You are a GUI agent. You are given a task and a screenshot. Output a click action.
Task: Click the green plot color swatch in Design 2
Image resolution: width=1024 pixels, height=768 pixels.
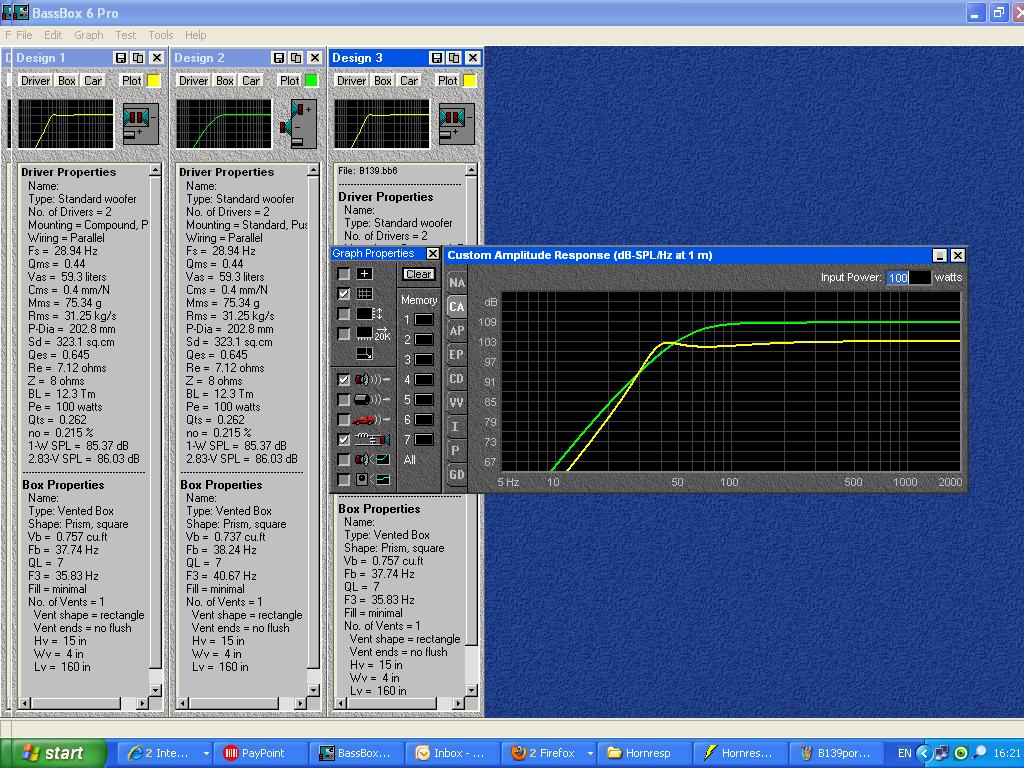312,80
